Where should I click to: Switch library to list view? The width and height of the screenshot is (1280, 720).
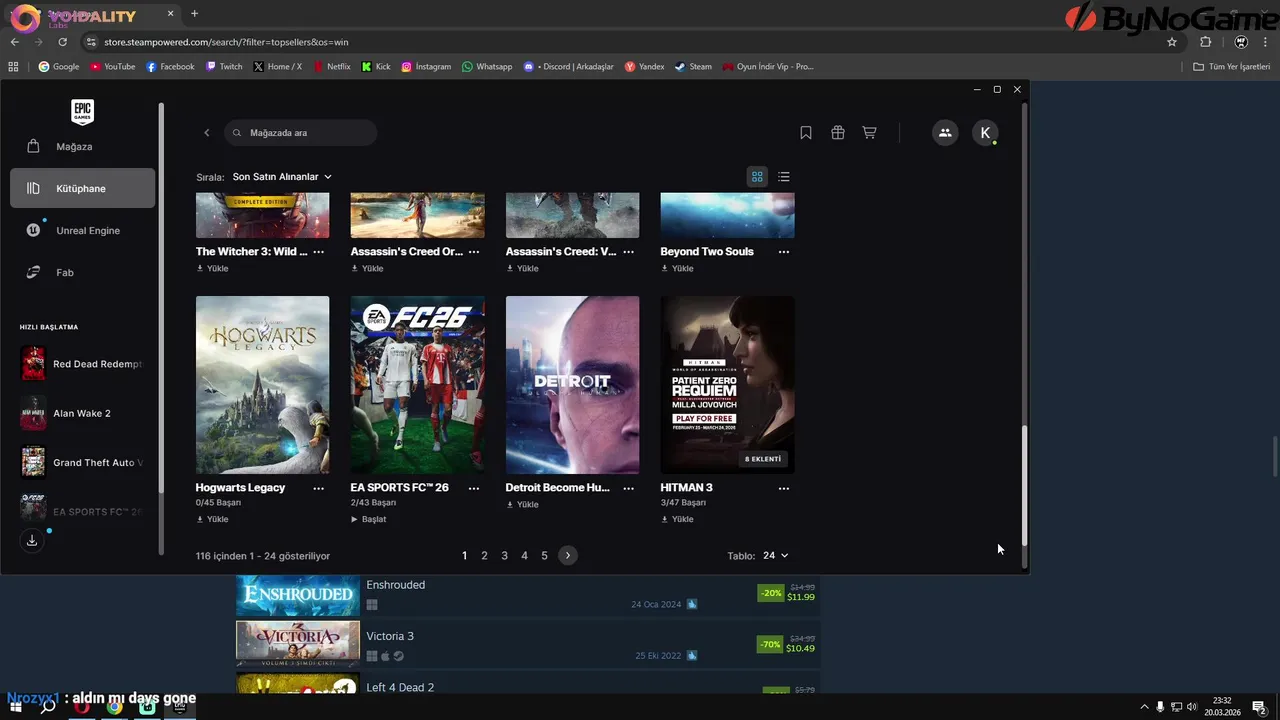pos(784,177)
